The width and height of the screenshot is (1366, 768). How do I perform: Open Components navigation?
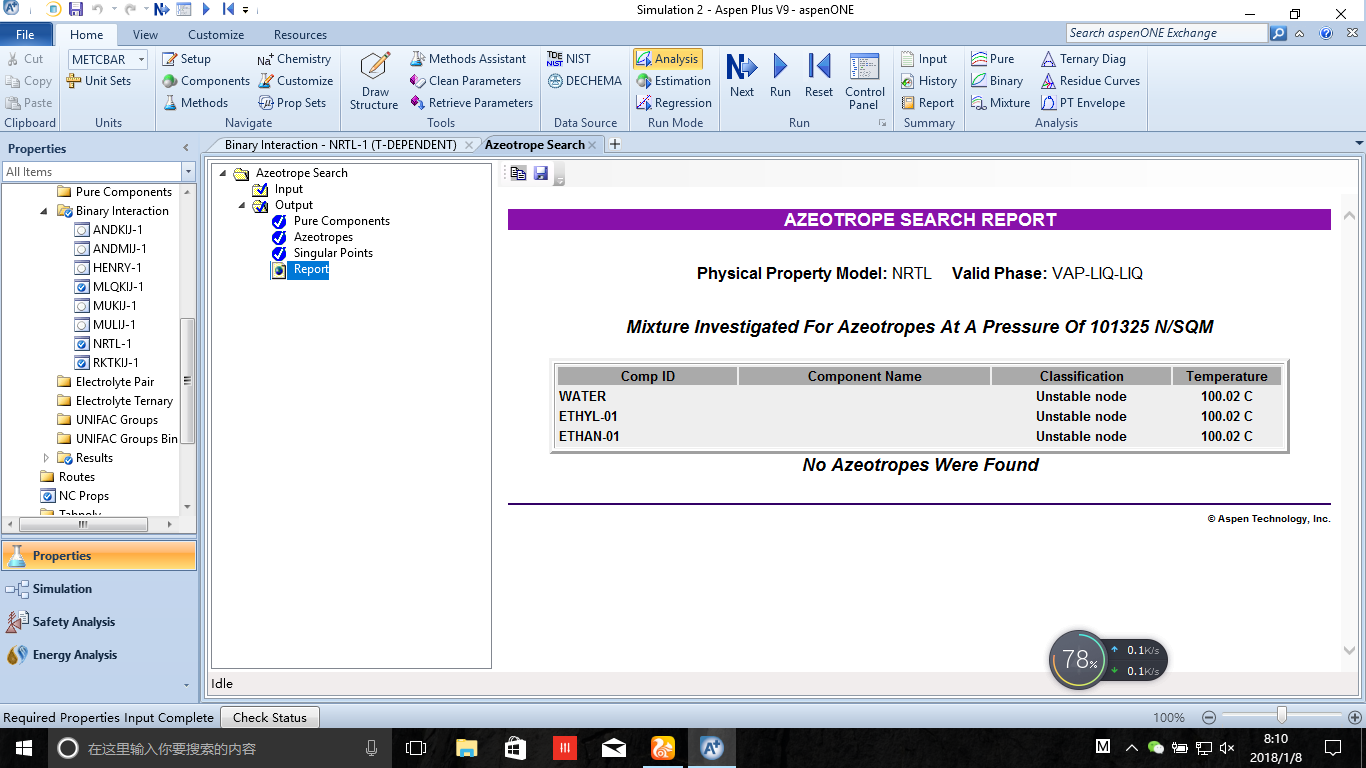point(206,81)
